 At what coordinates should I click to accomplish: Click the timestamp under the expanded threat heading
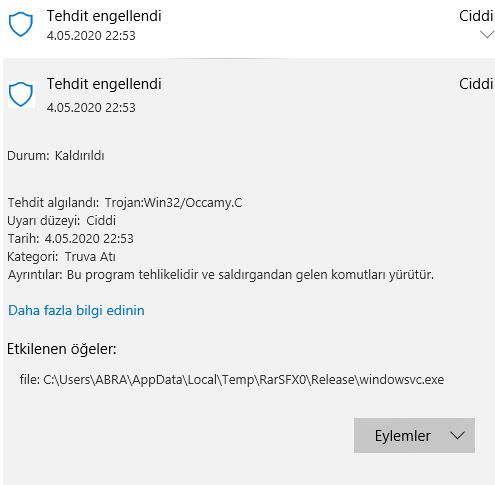tap(91, 108)
